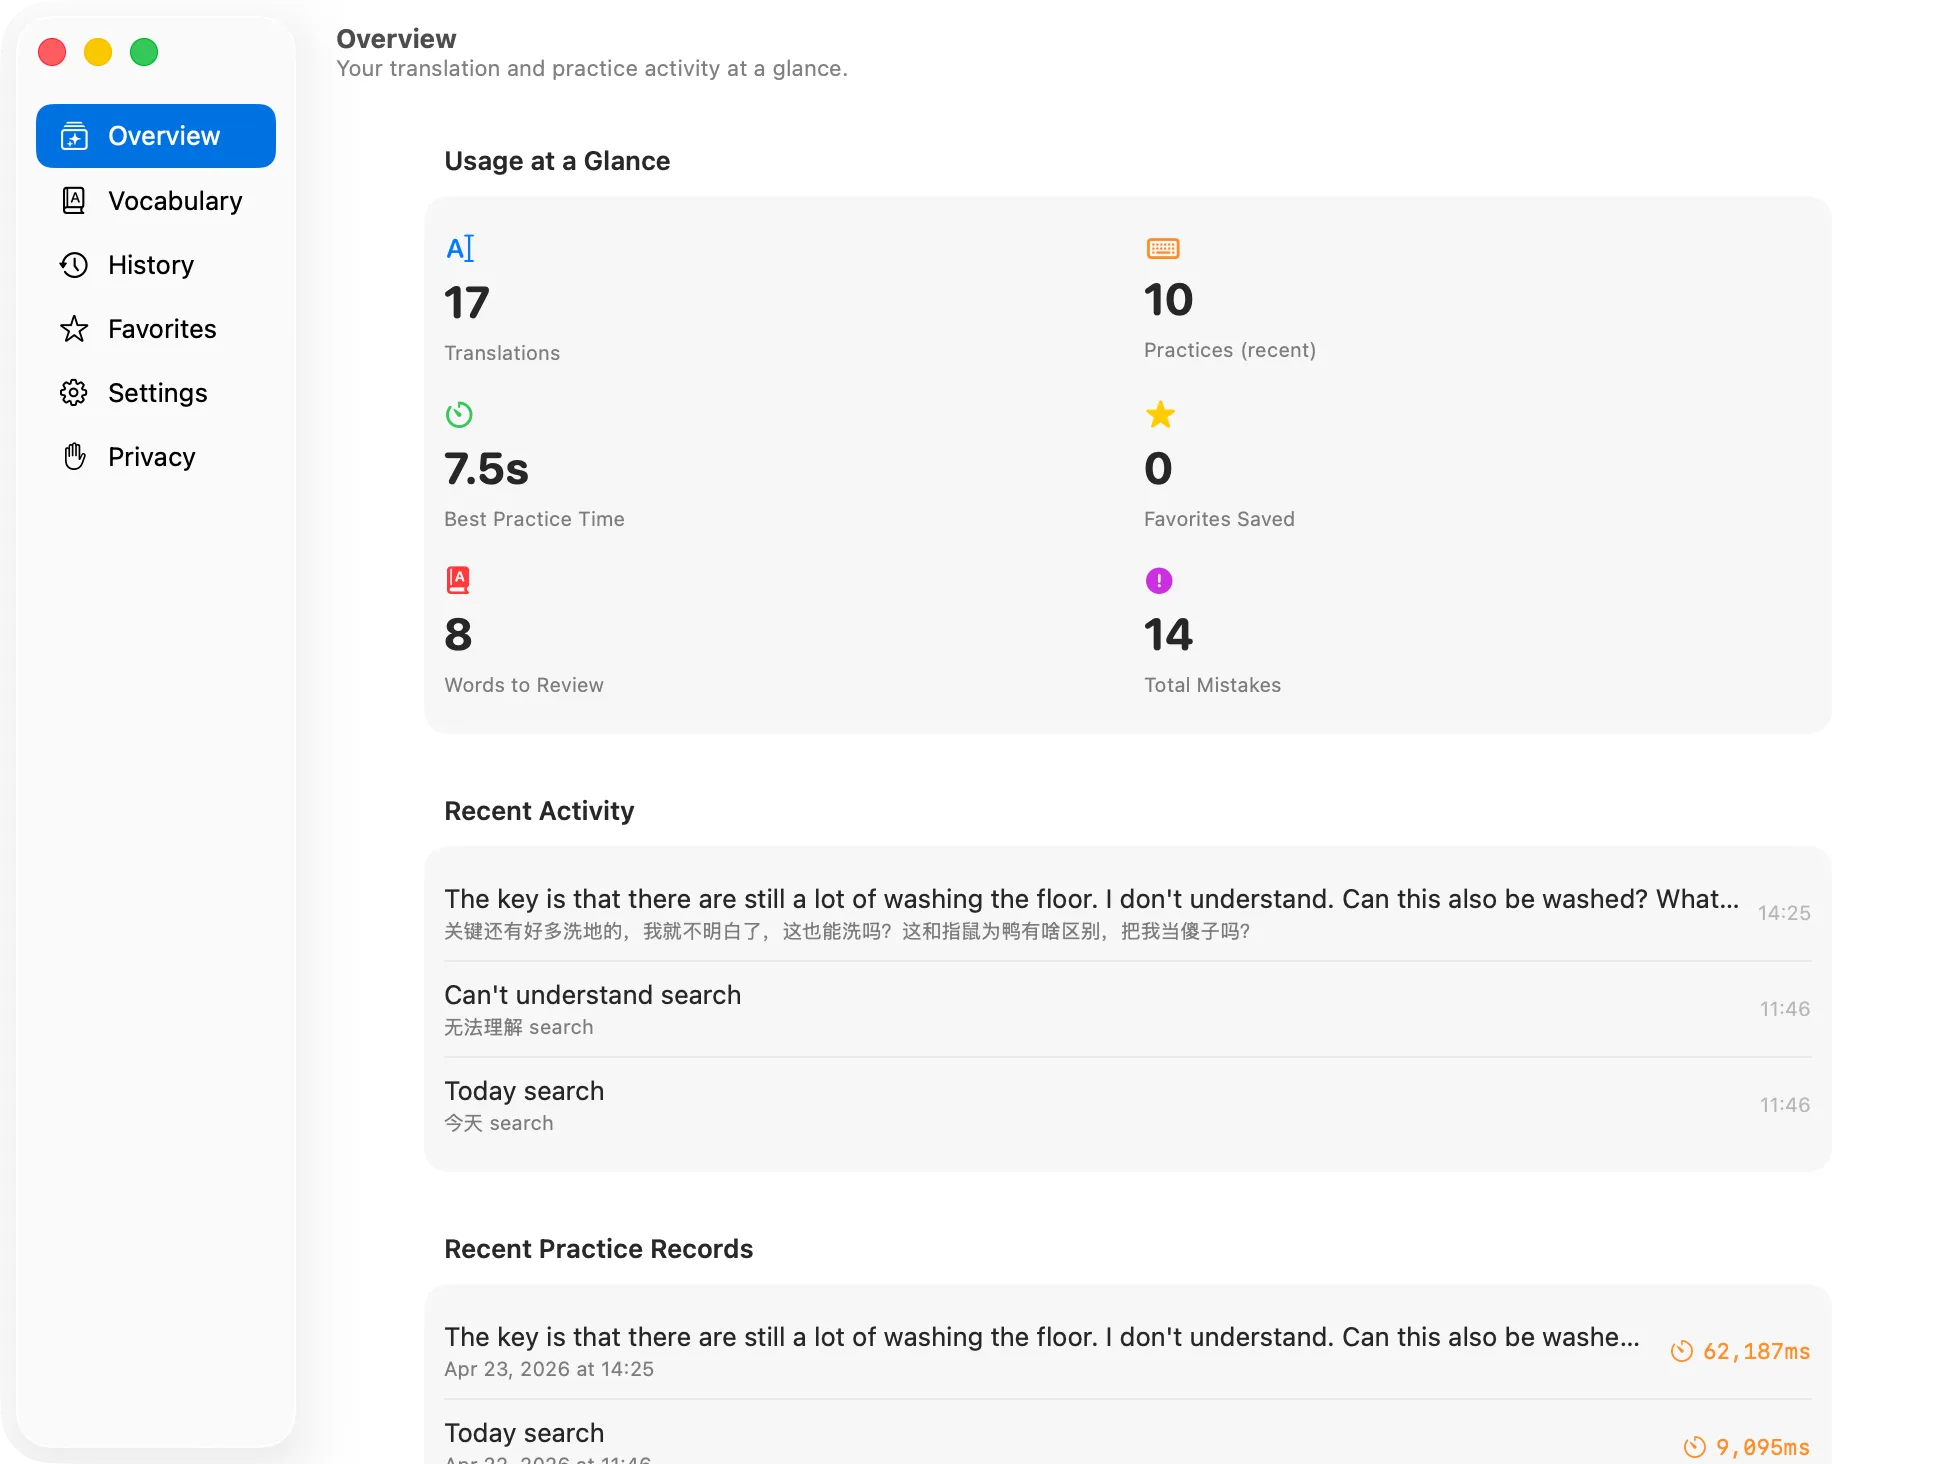The height and width of the screenshot is (1464, 1960).
Task: Click the Favorites star outline icon
Action: (x=74, y=328)
